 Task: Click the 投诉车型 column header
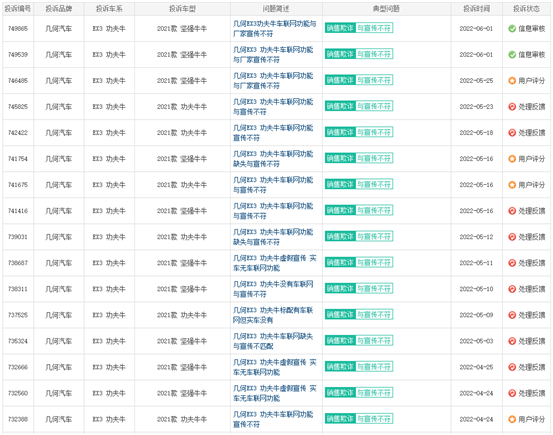tap(182, 9)
